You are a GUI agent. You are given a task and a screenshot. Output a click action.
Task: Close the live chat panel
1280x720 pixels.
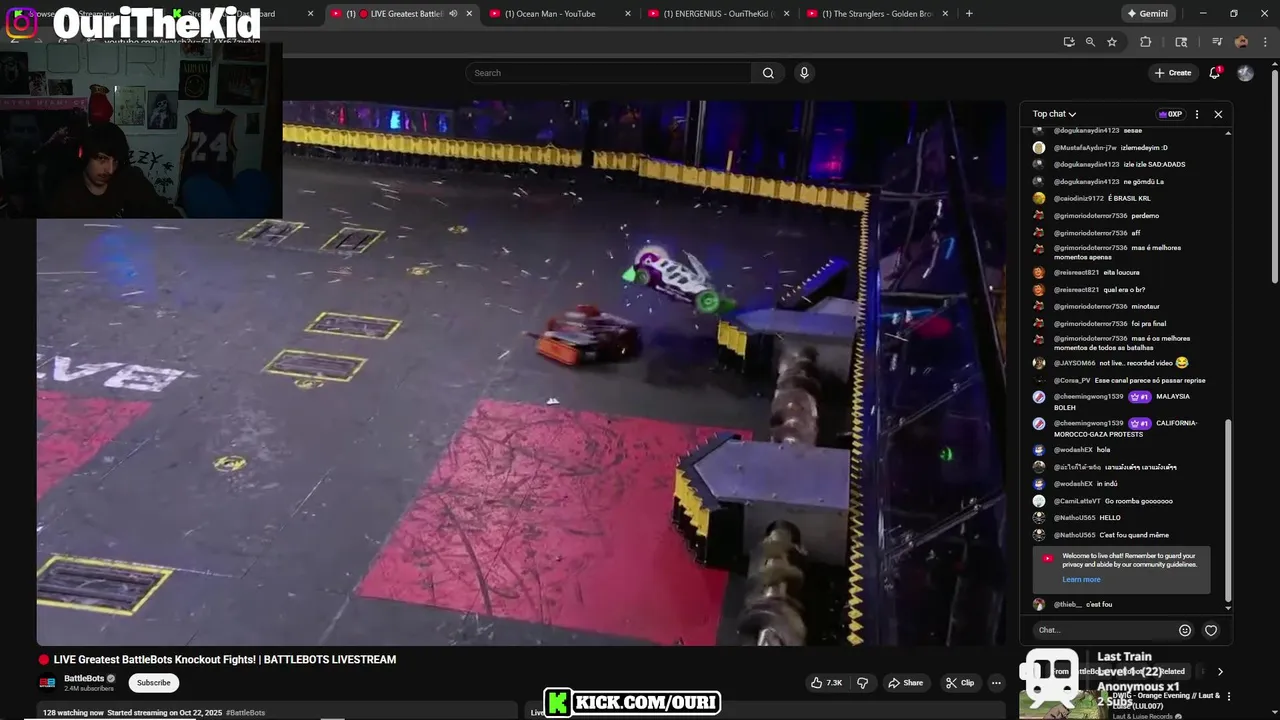[1218, 114]
